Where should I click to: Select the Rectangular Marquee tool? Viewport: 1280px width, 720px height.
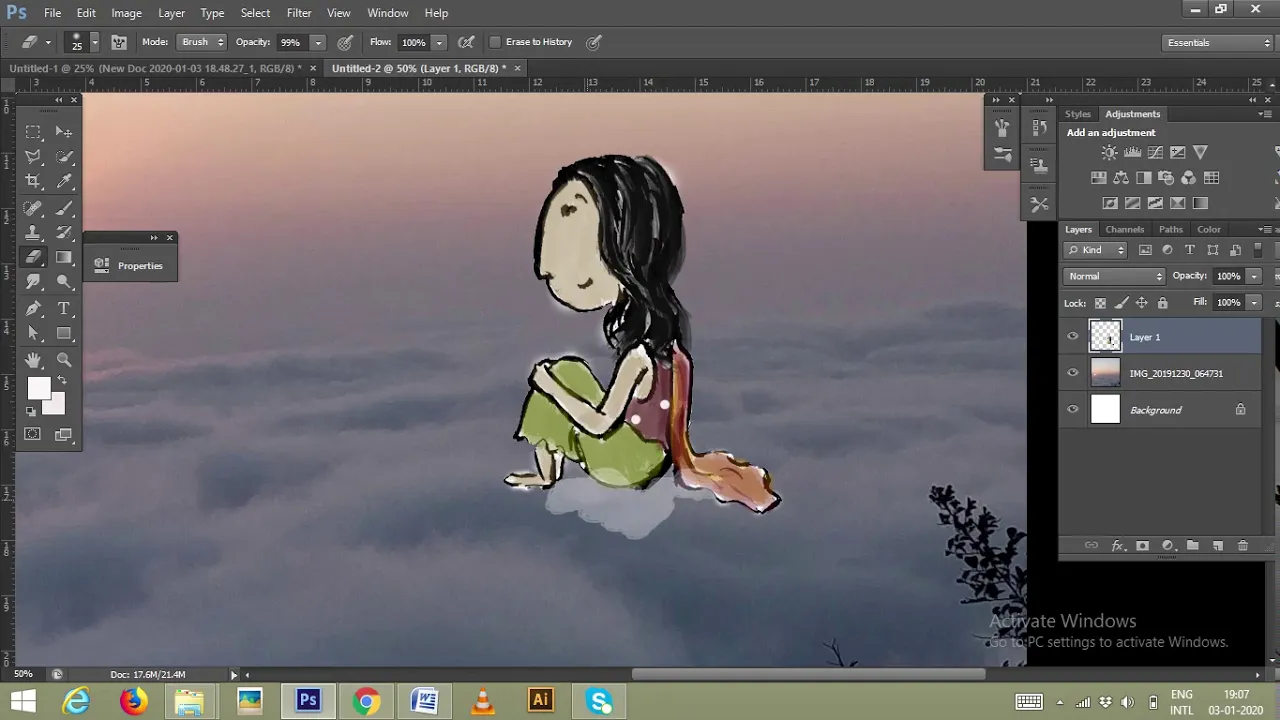tap(33, 131)
